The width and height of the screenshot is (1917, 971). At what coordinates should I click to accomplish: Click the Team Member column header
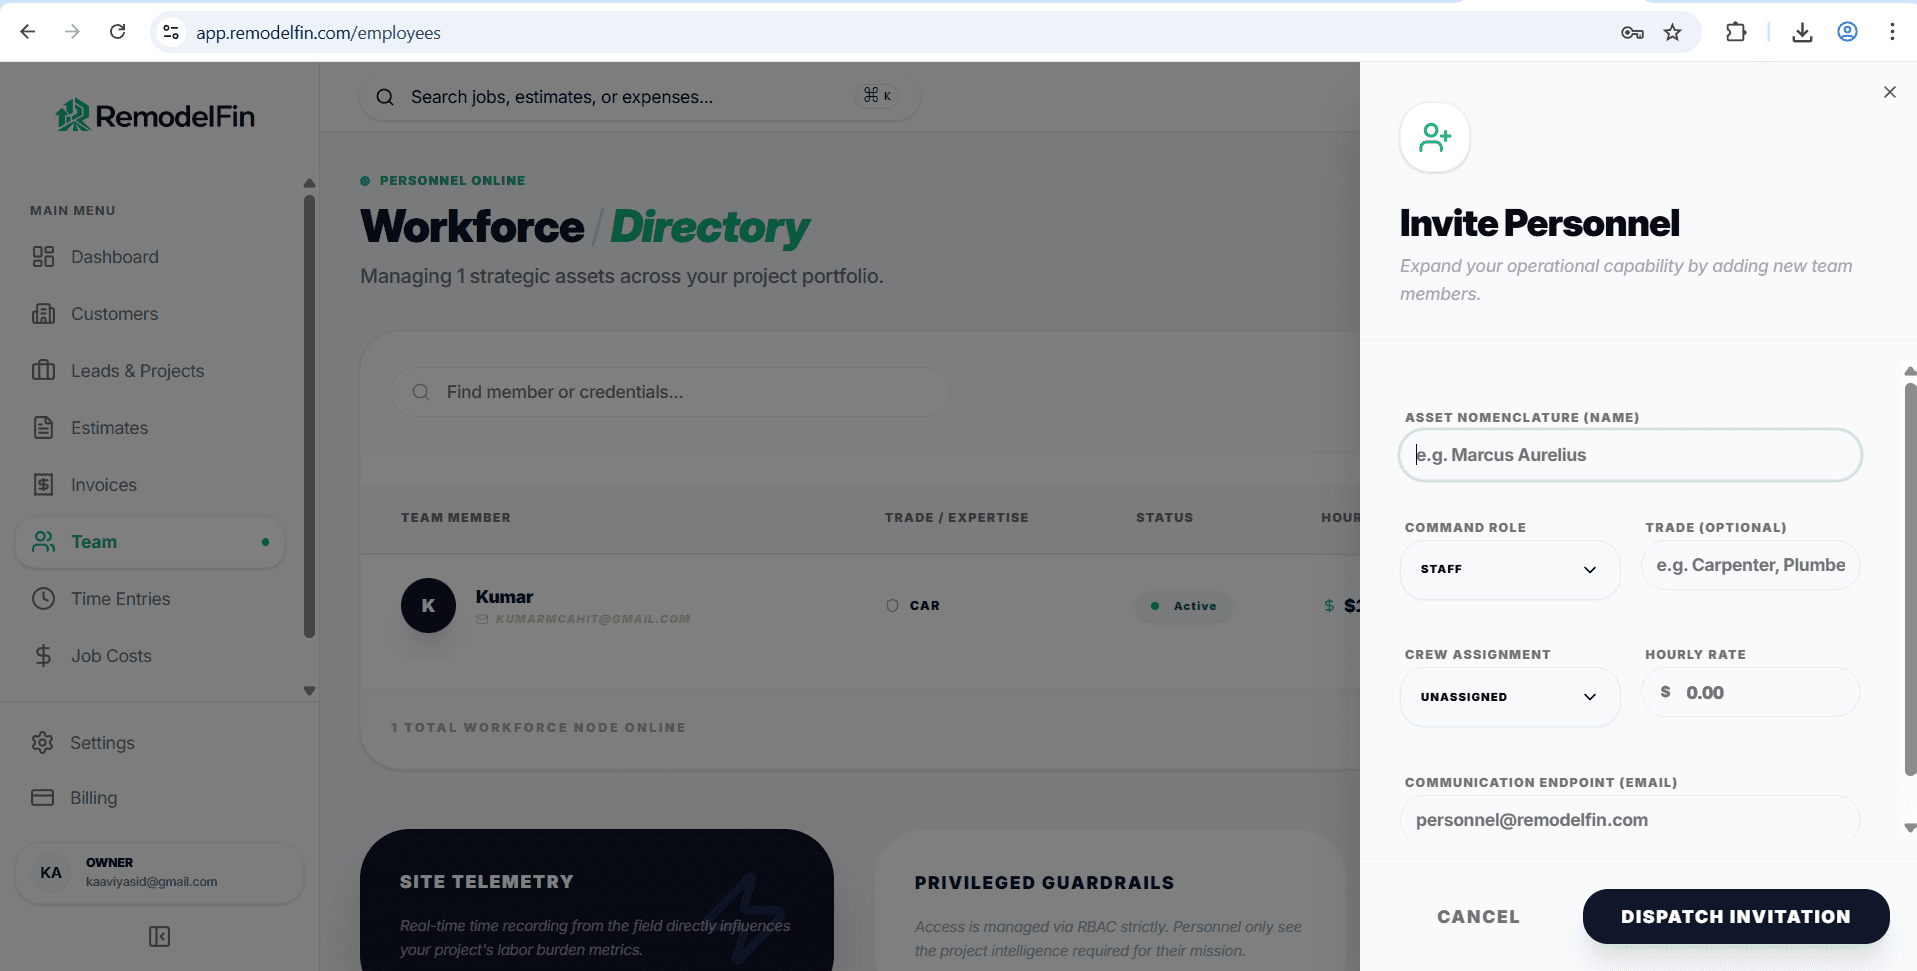click(456, 517)
